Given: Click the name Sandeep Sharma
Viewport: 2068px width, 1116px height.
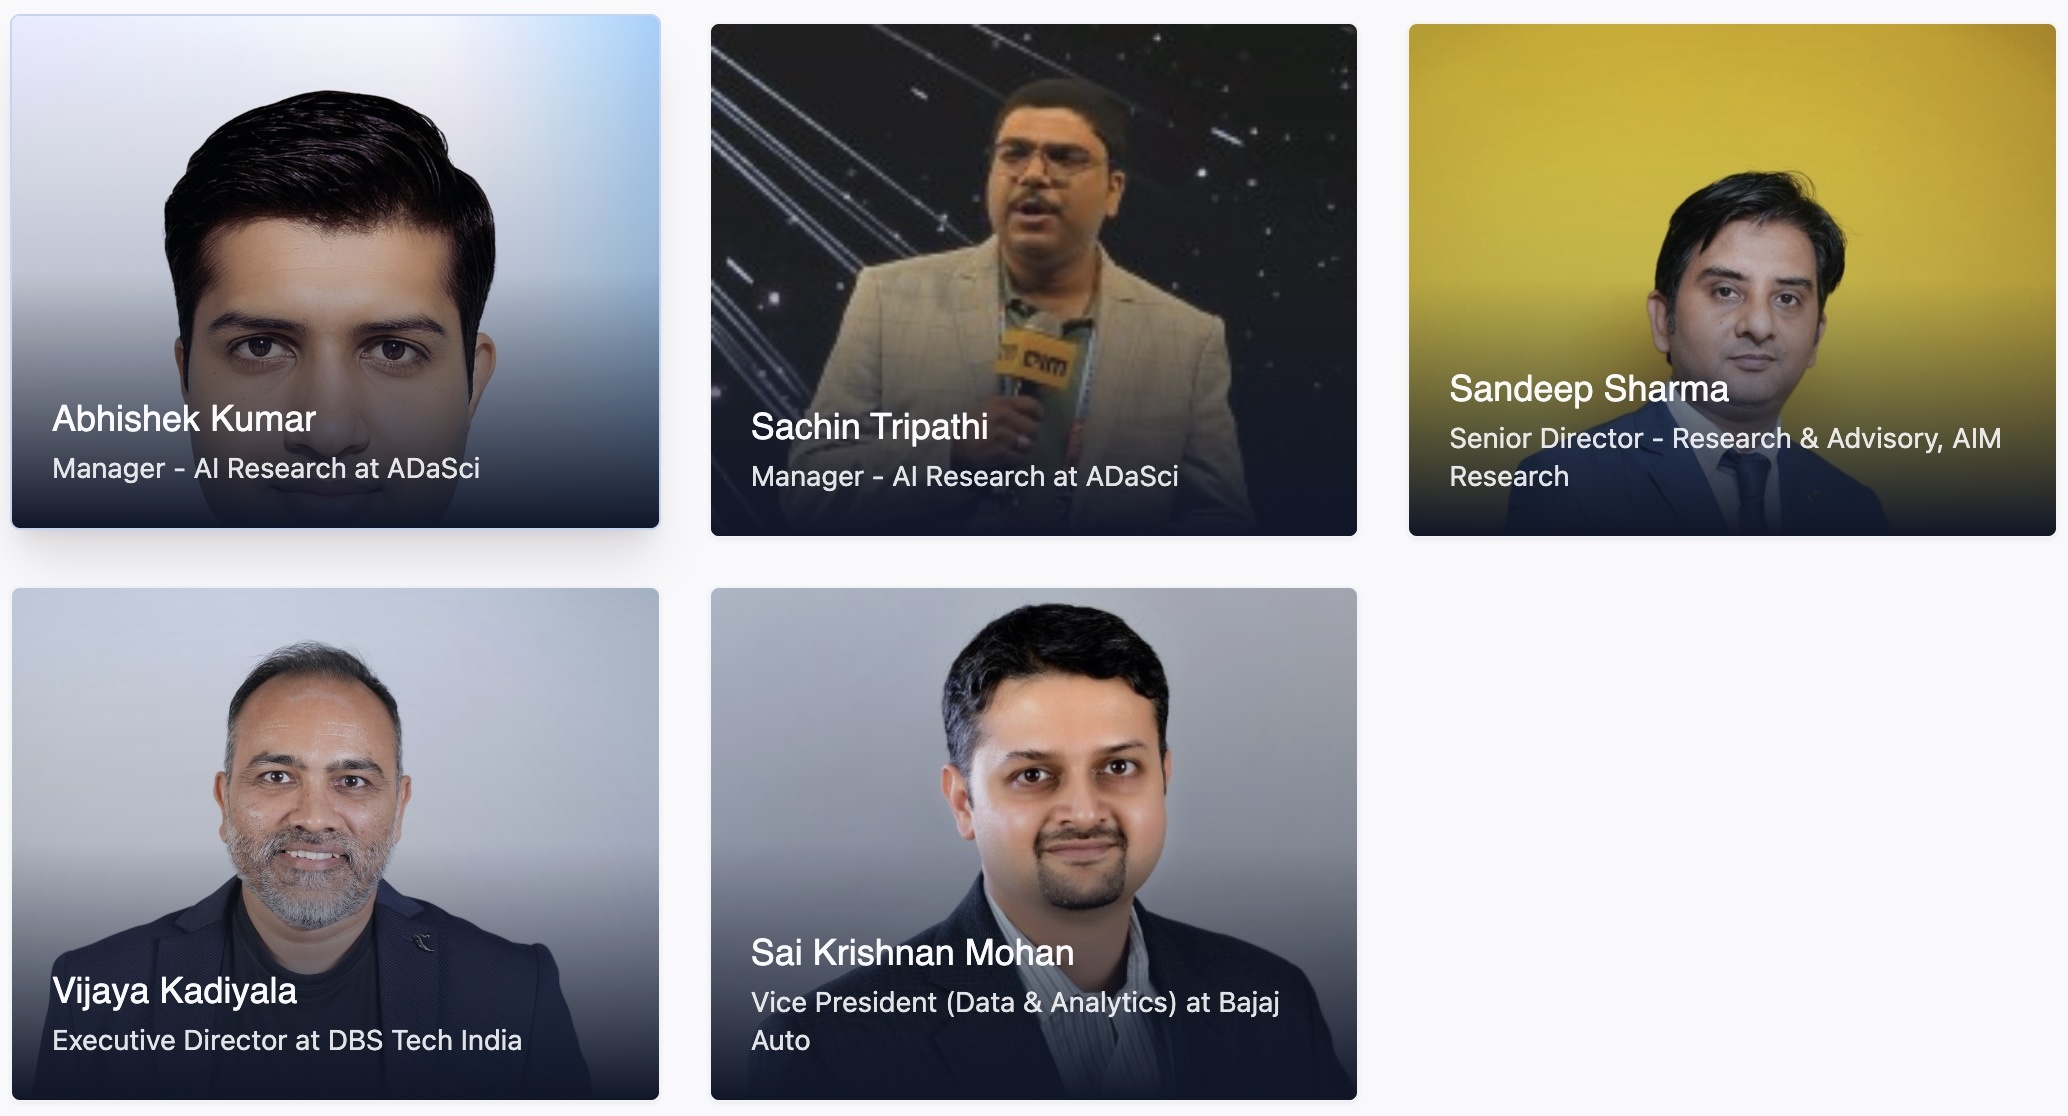Looking at the screenshot, I should (x=1588, y=389).
